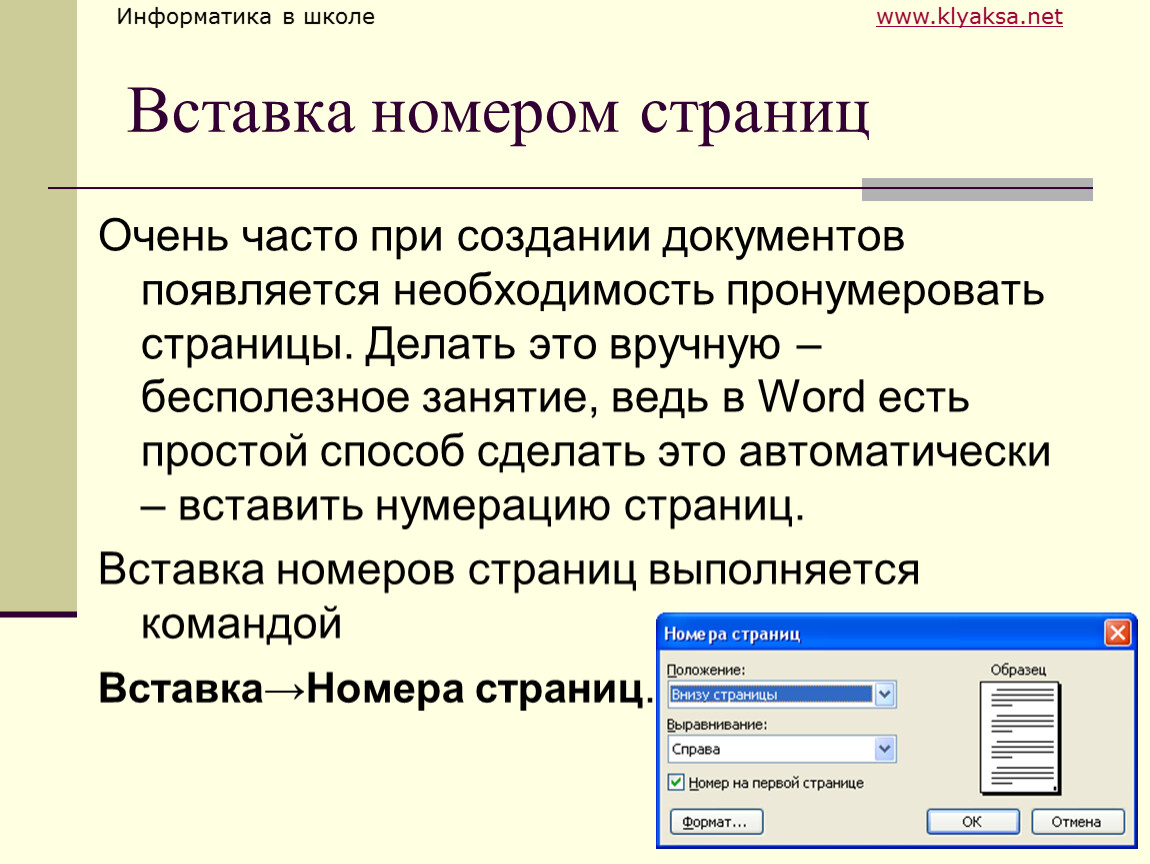This screenshot has width=1150, height=864.
Task: Click the Отмена button
Action: (x=1077, y=821)
